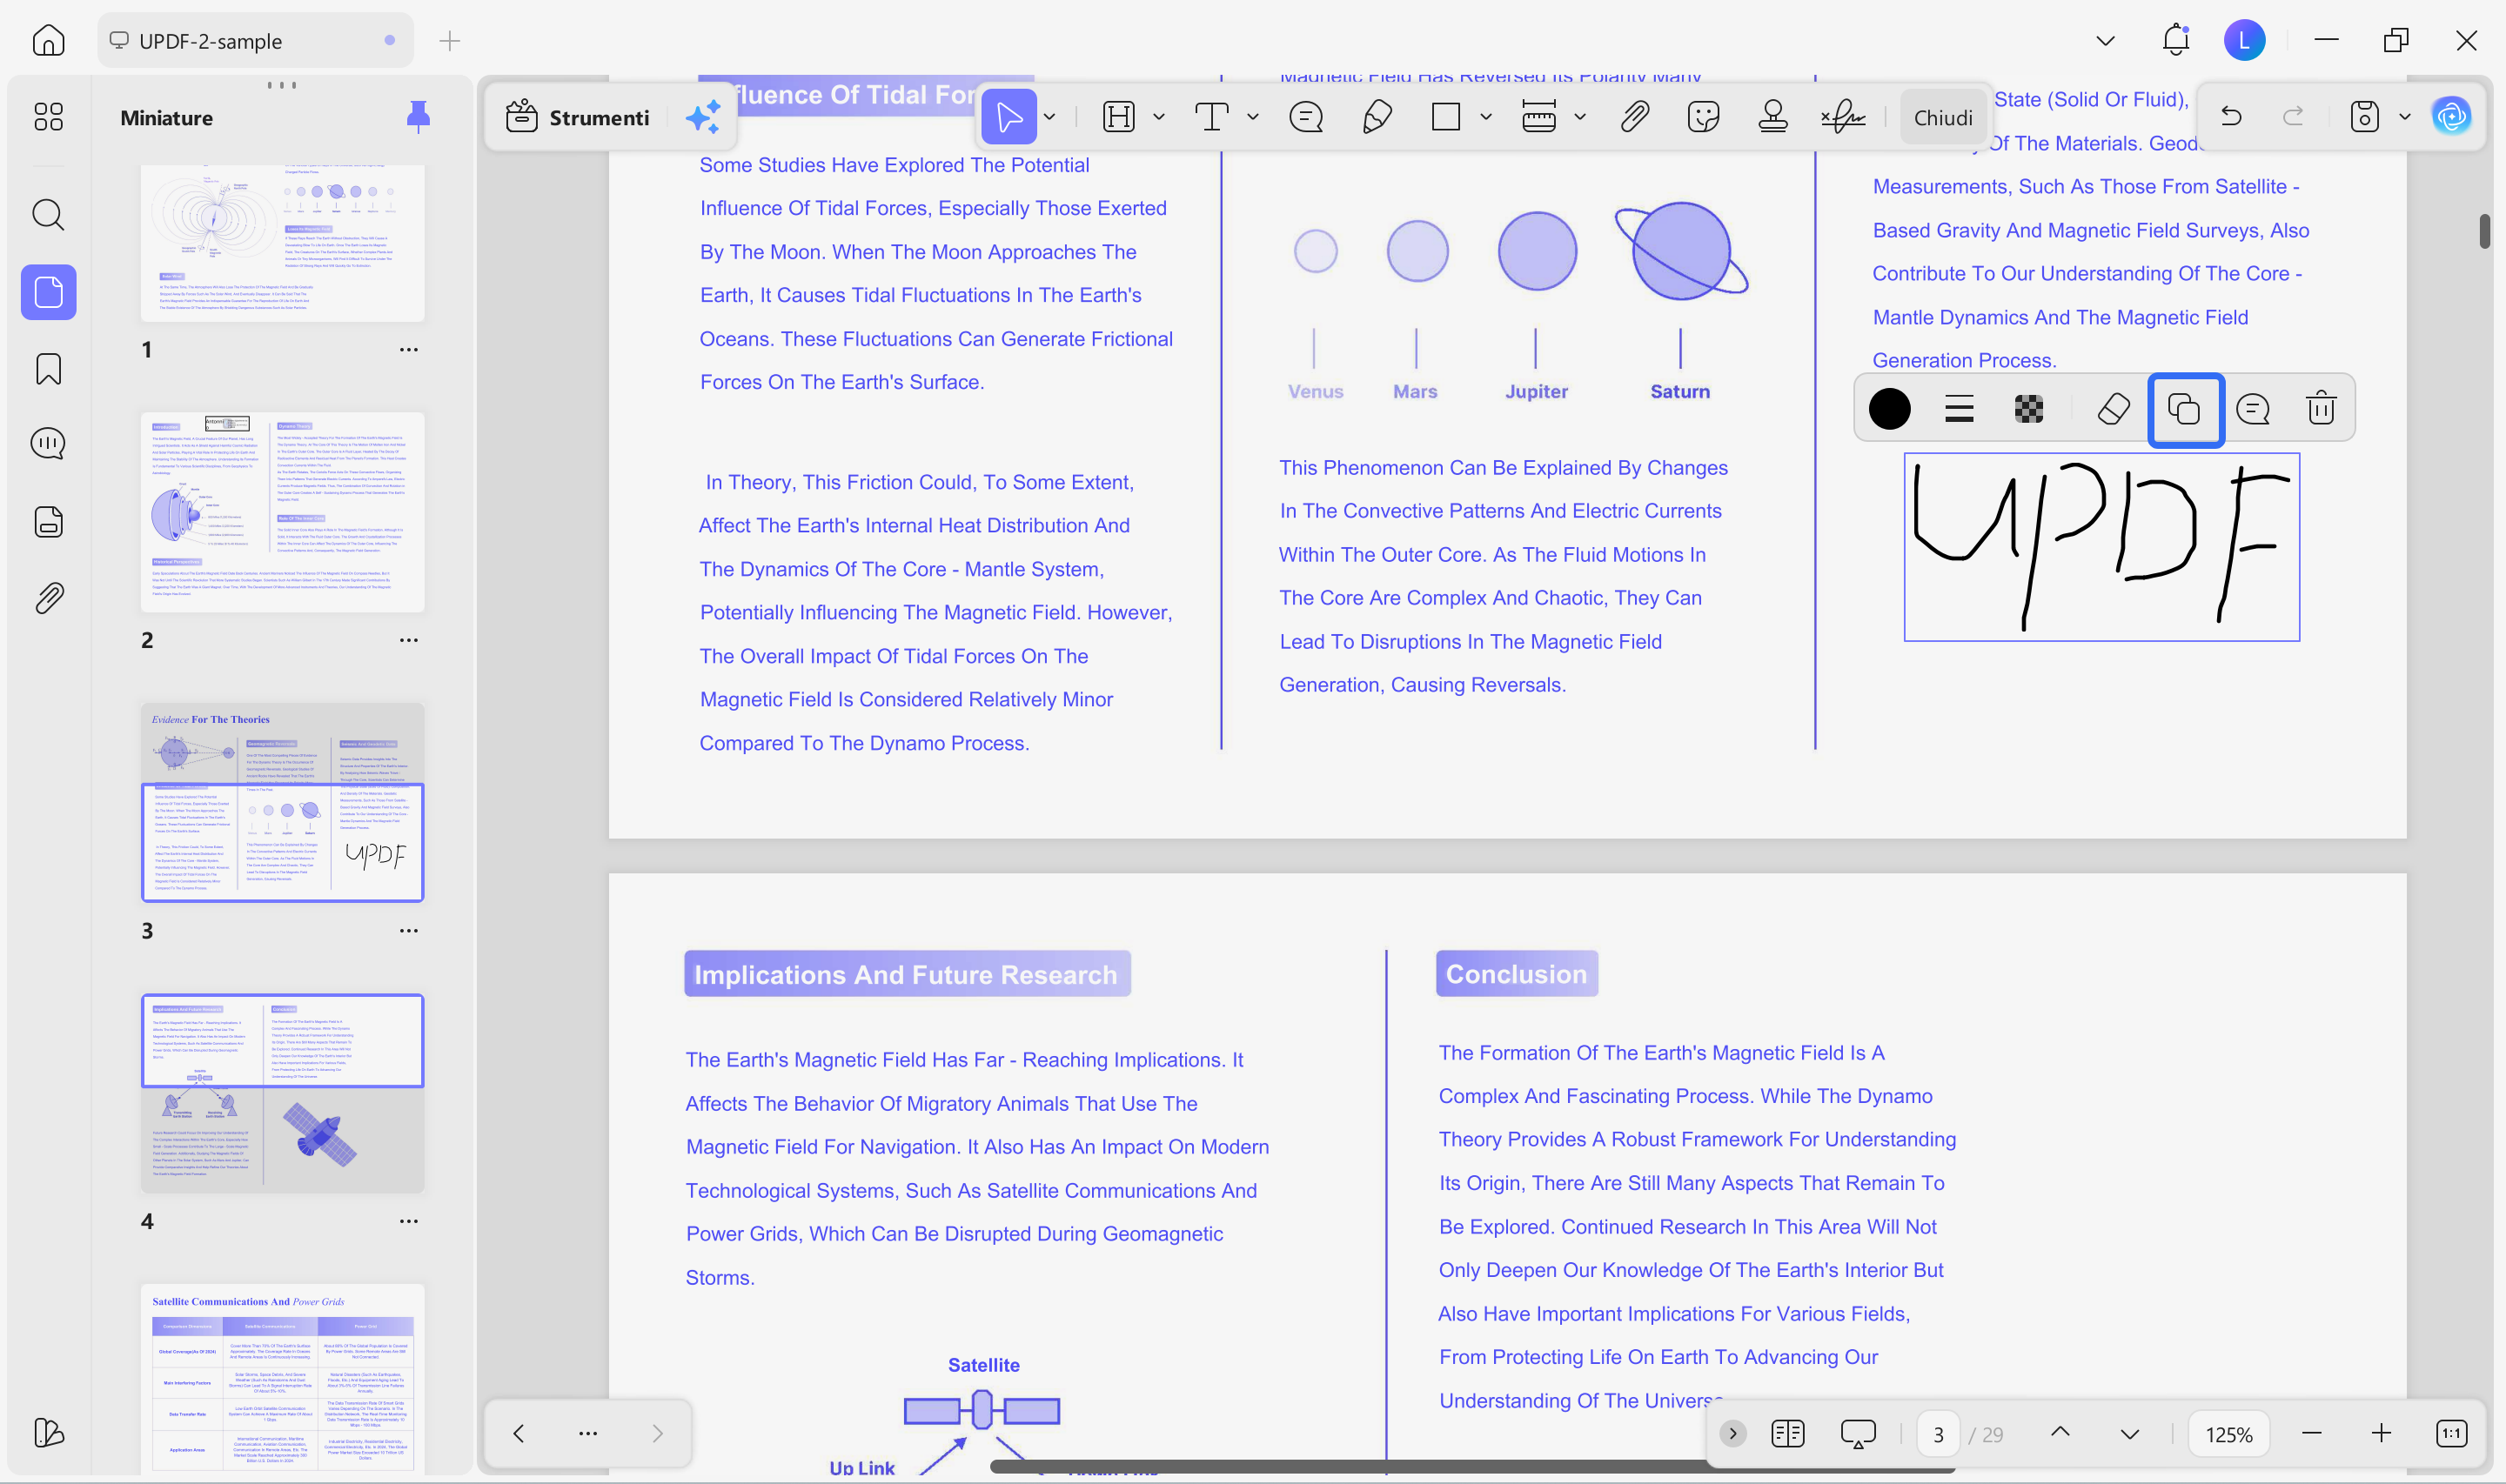Image resolution: width=2506 pixels, height=1484 pixels.
Task: Open a new tab with the plus button
Action: [x=450, y=41]
